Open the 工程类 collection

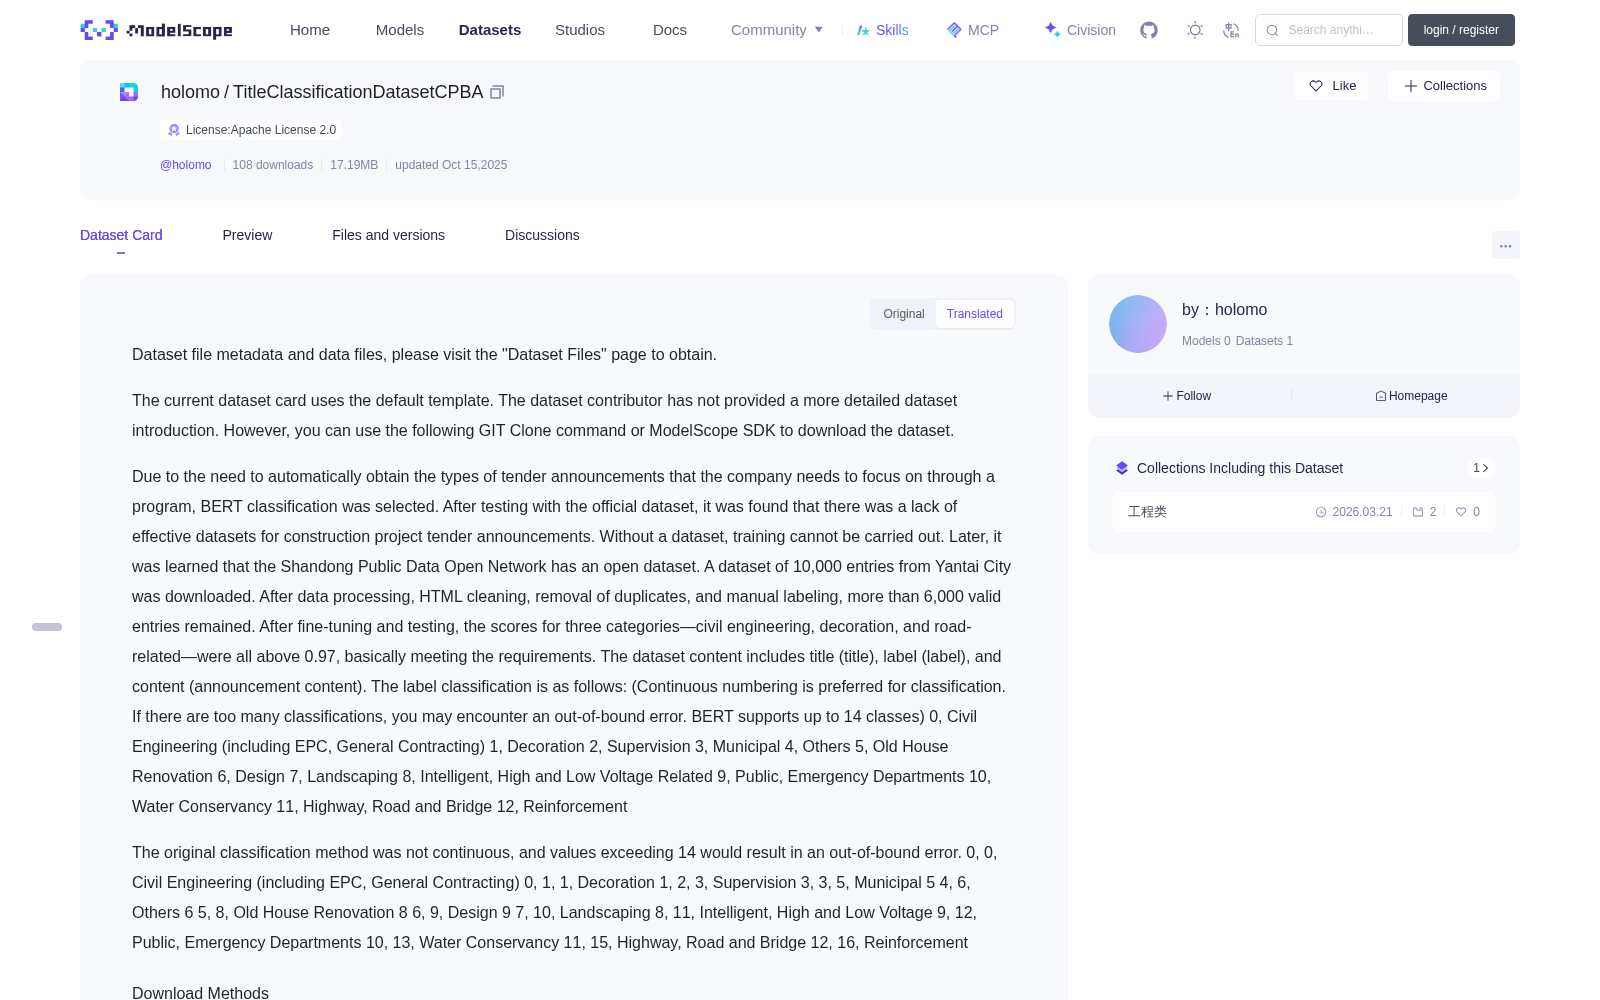click(x=1304, y=512)
